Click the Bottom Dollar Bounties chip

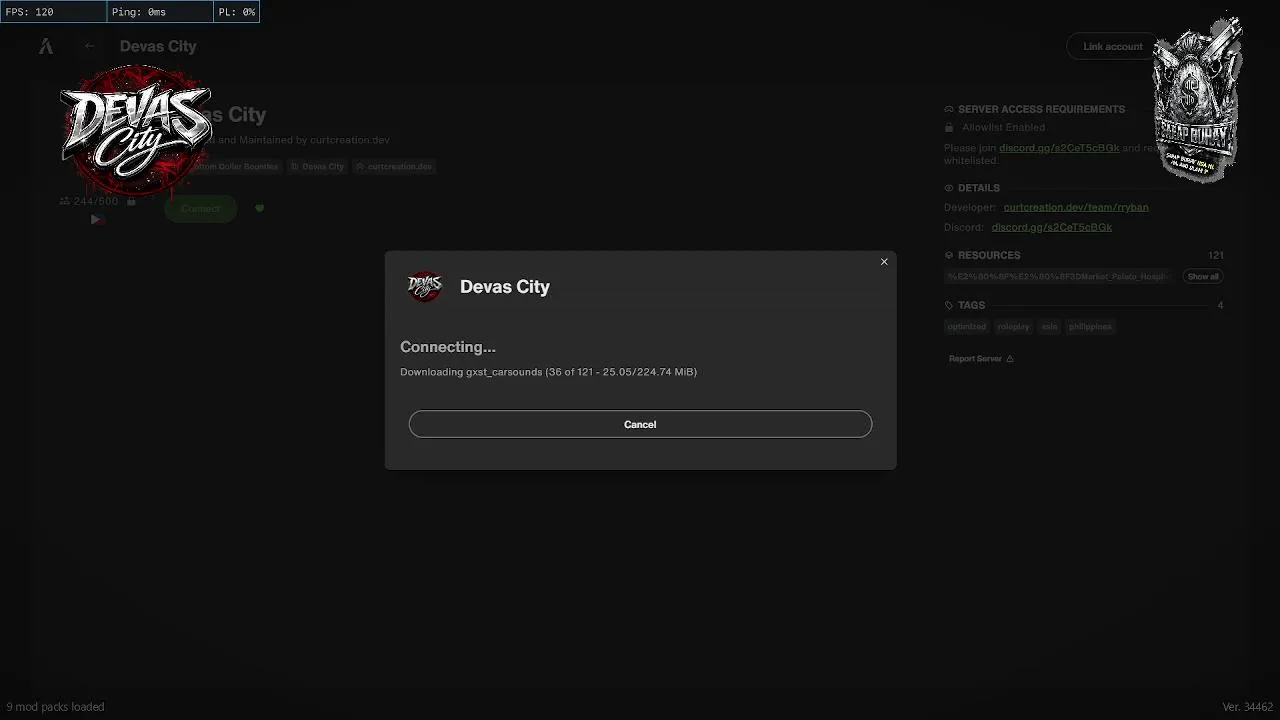pos(236,166)
